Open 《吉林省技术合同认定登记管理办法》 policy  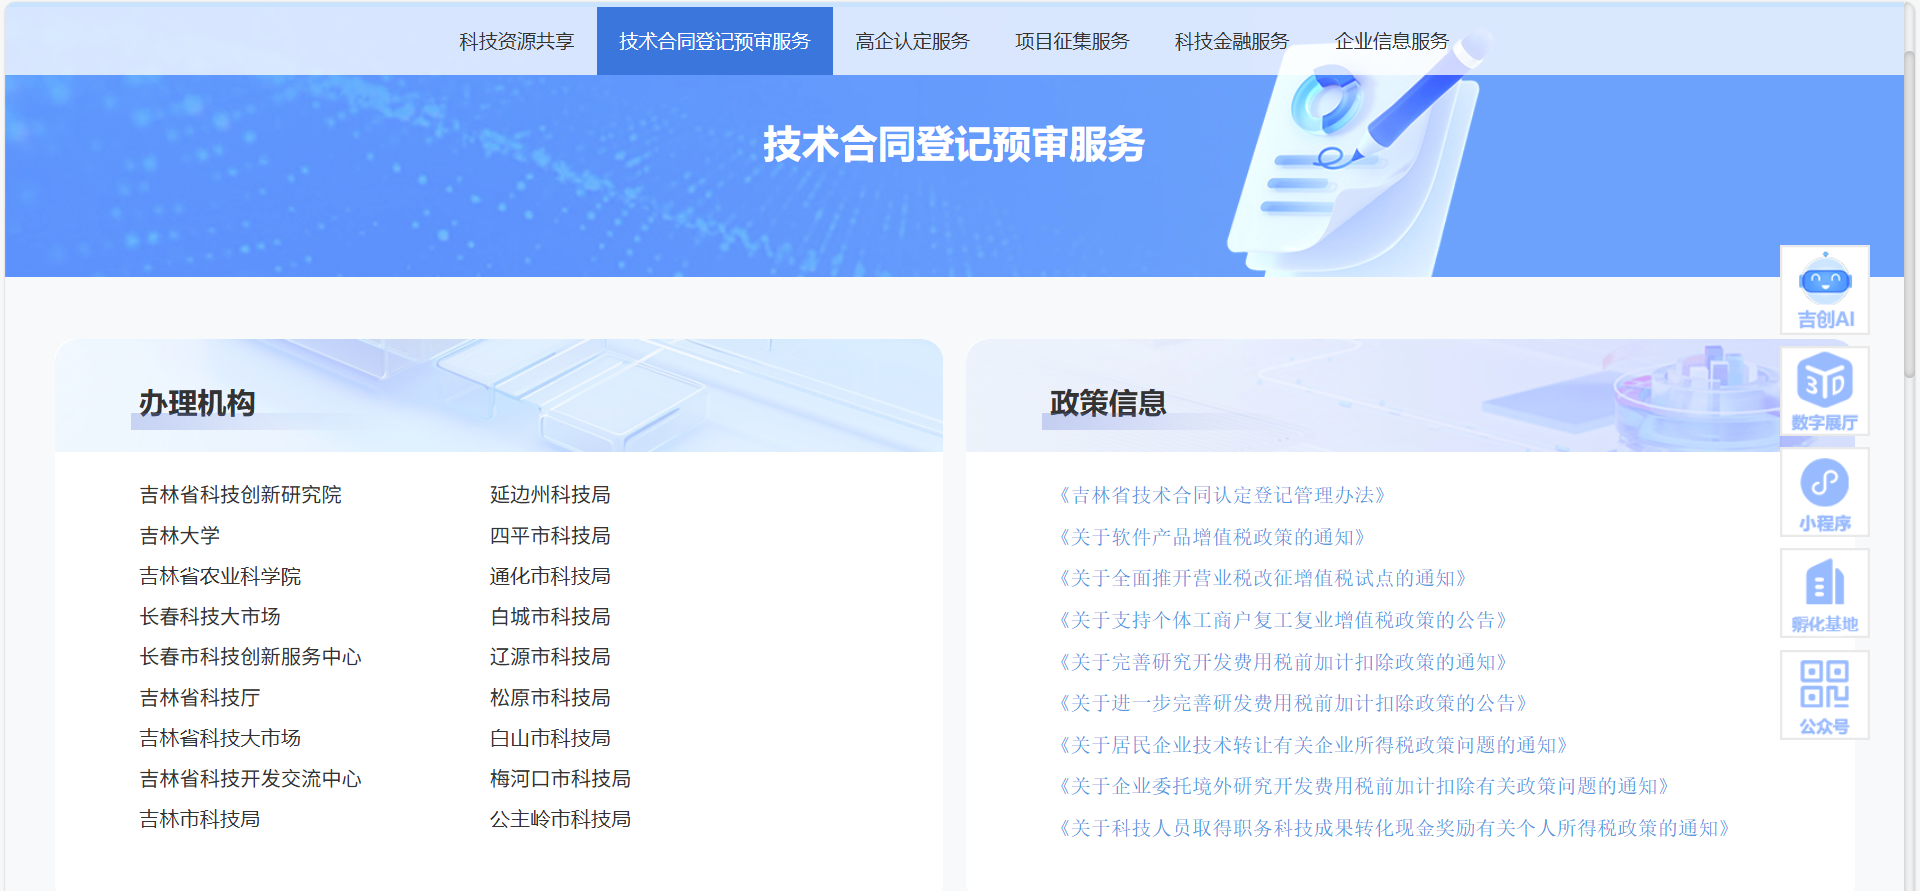pyautogui.click(x=1222, y=495)
